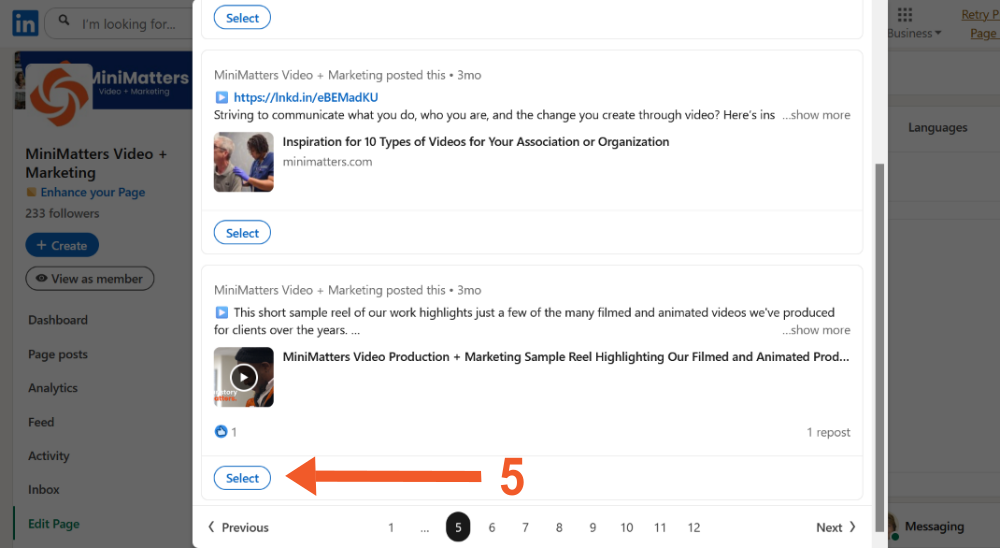Click the minimatters.com source text
The image size is (1000, 548).
(327, 162)
